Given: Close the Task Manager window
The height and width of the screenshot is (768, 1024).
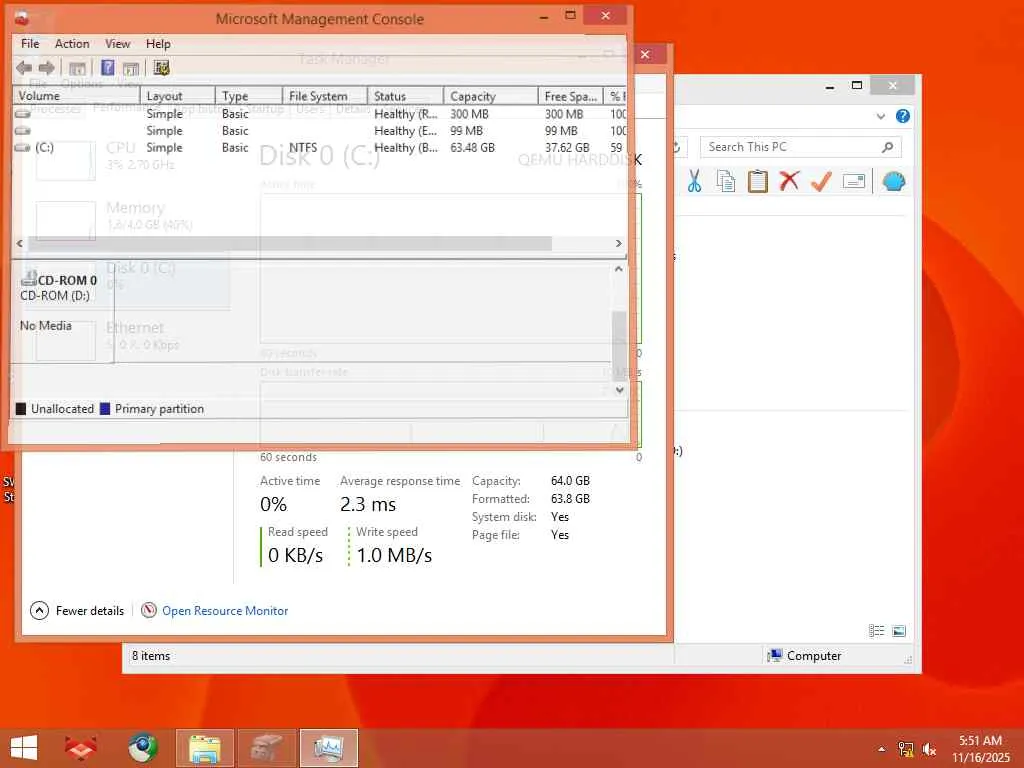Looking at the screenshot, I should [x=645, y=55].
